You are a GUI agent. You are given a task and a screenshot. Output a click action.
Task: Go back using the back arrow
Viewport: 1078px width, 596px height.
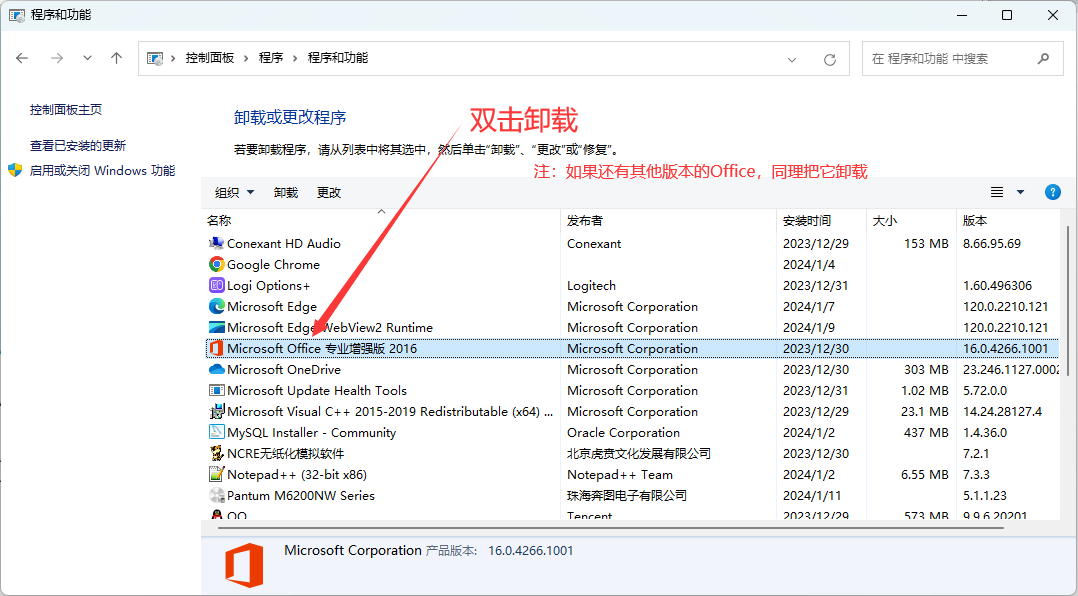(22, 58)
